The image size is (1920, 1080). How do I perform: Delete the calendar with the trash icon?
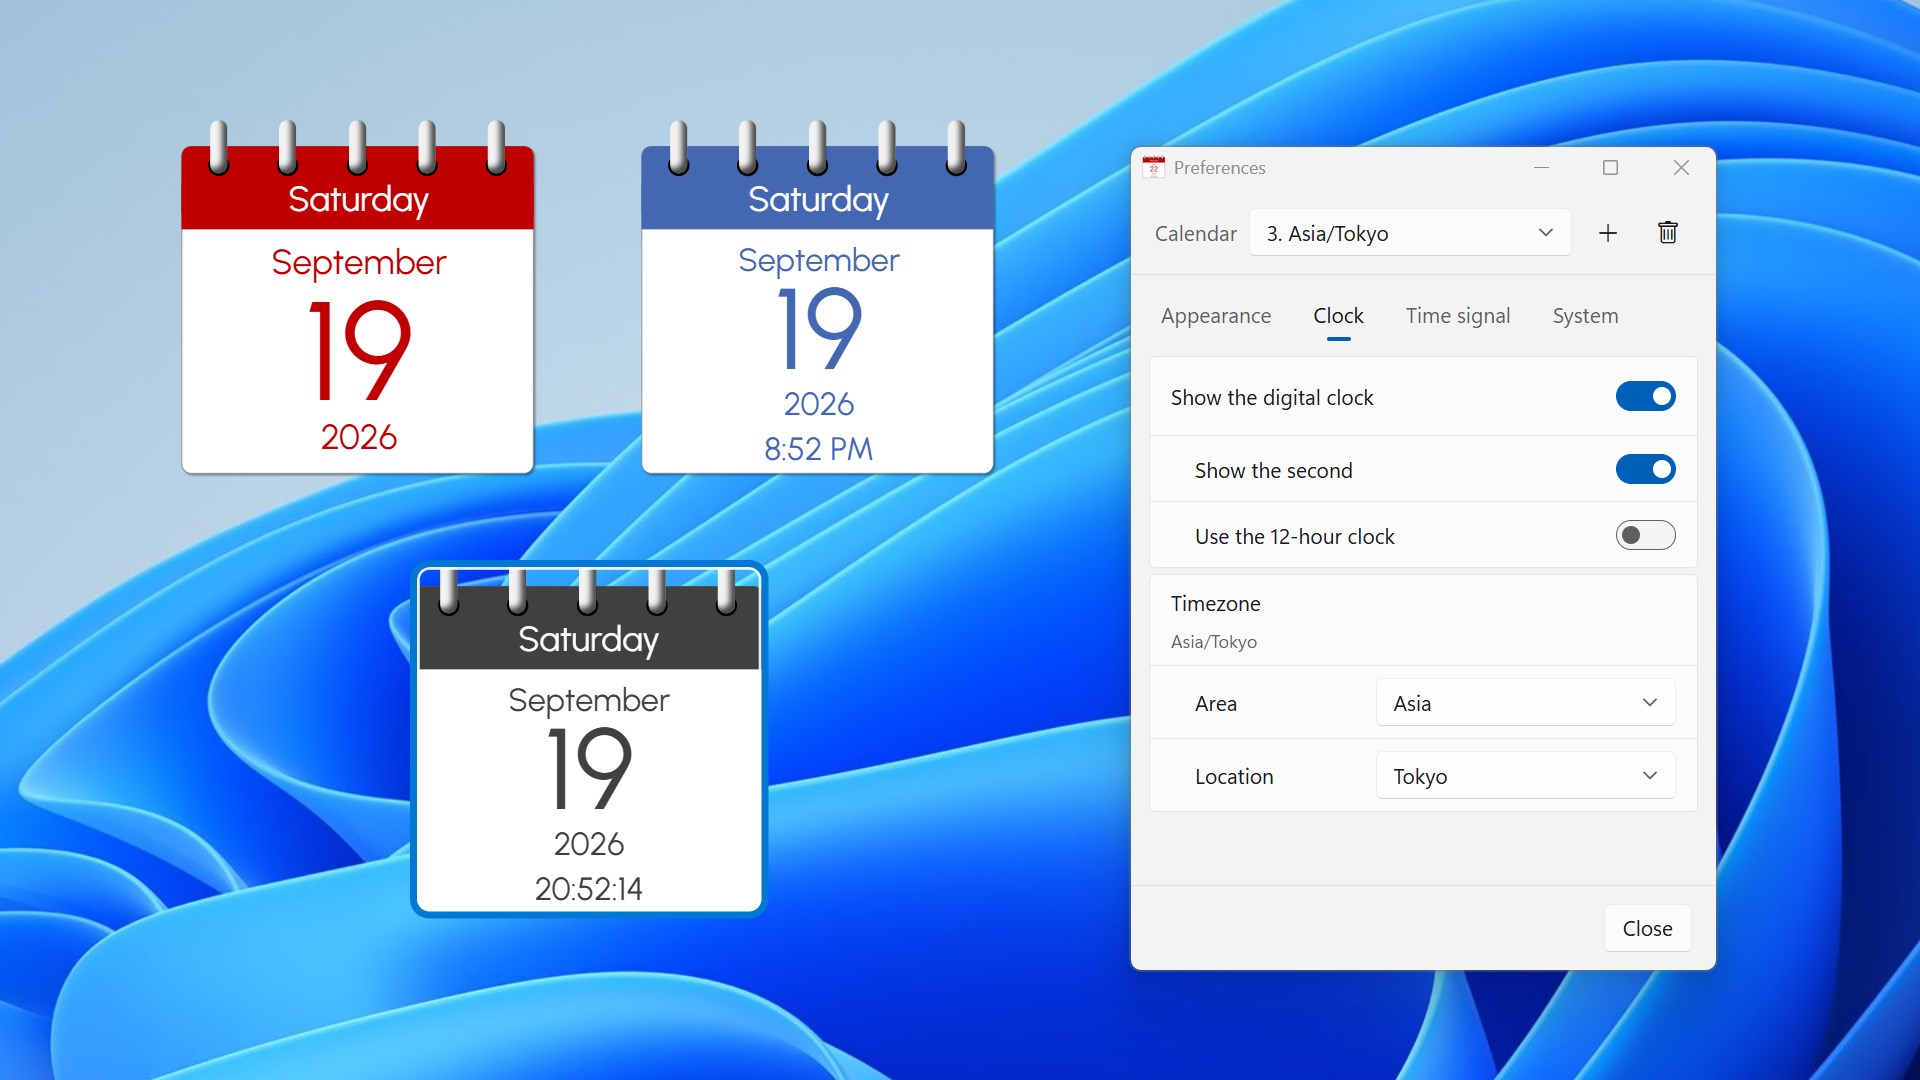click(x=1668, y=233)
